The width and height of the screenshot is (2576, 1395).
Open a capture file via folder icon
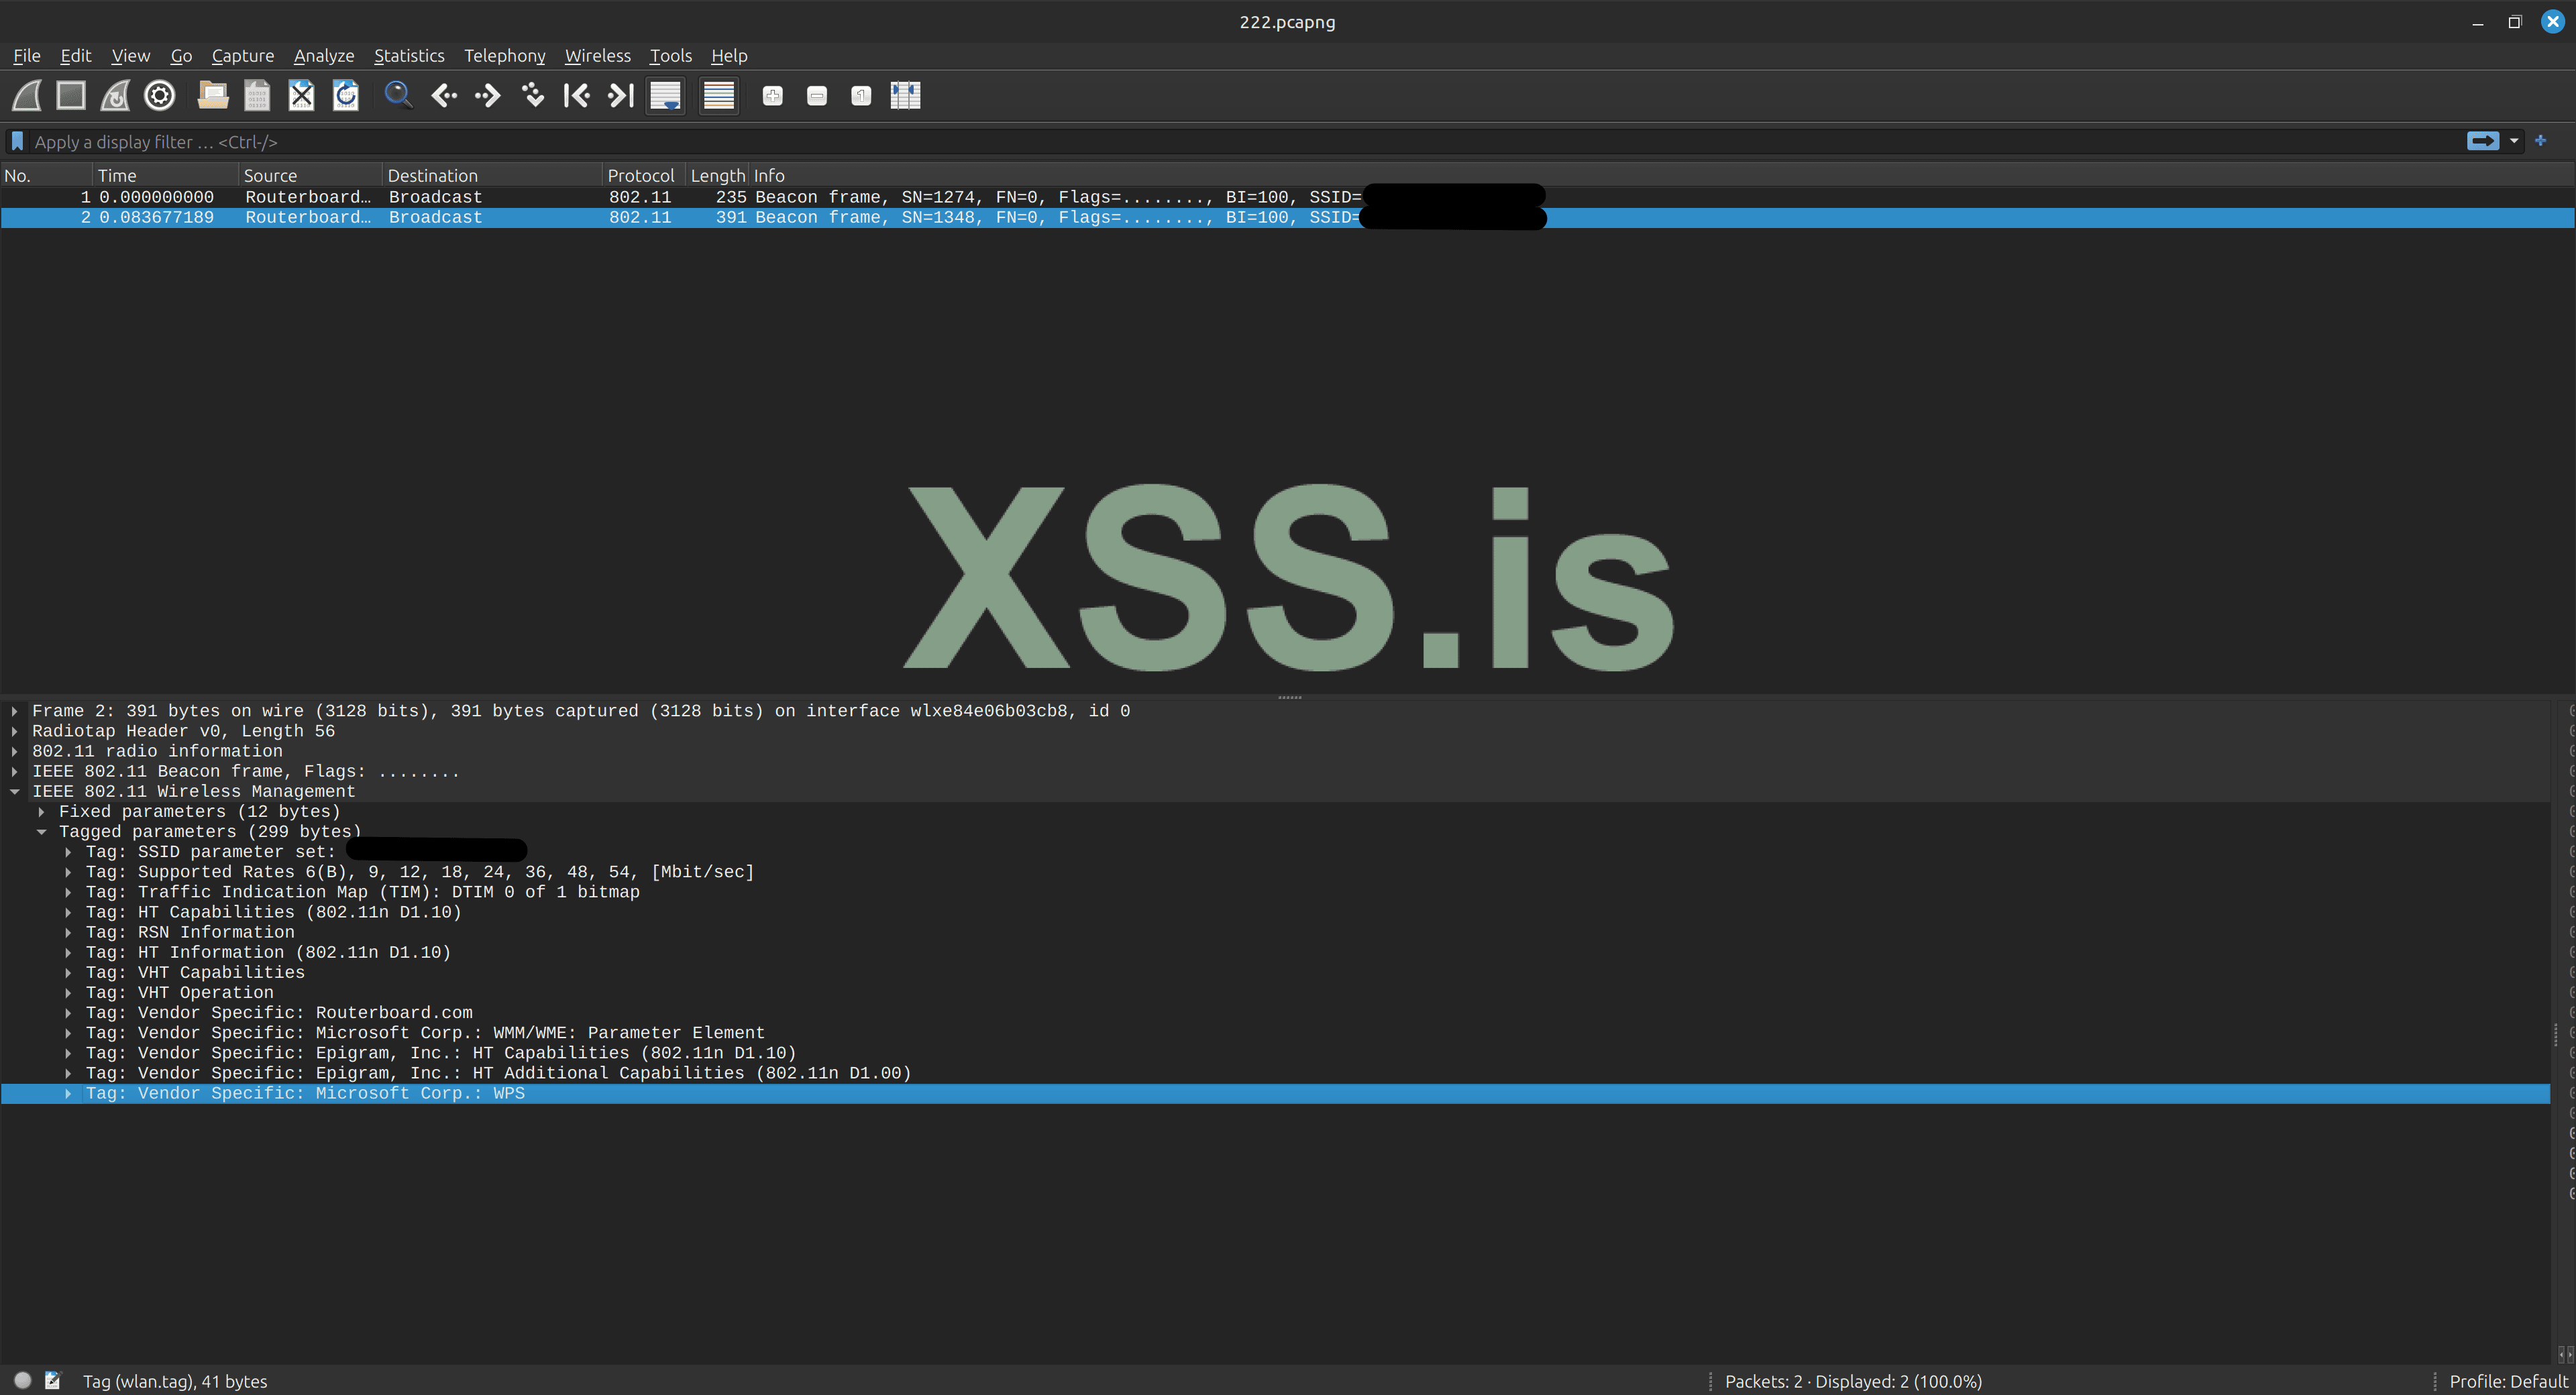click(x=212, y=96)
